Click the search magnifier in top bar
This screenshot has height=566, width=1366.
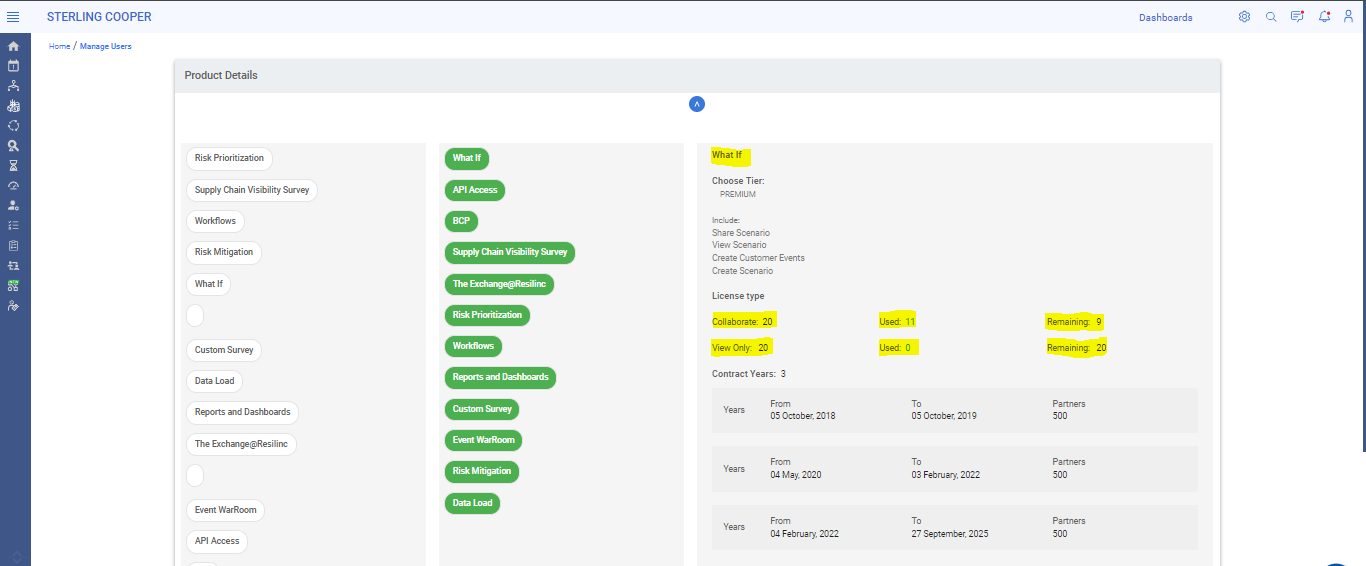coord(1271,17)
